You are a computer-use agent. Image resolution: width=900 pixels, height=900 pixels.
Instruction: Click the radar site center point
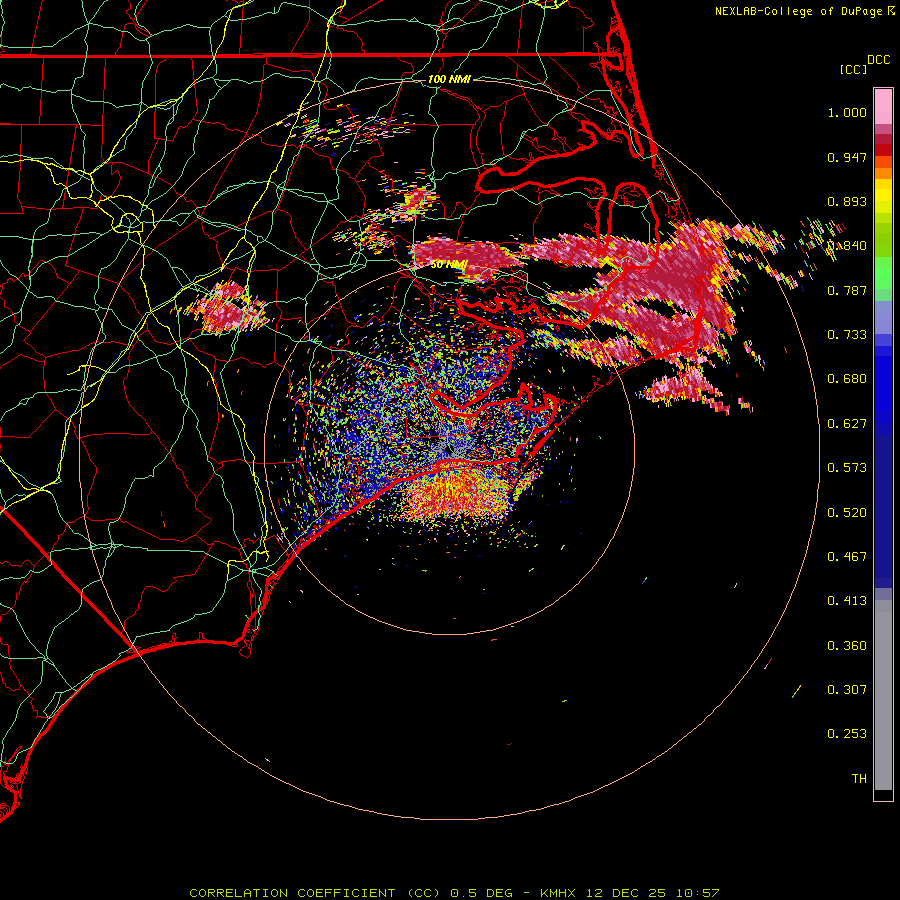449,449
